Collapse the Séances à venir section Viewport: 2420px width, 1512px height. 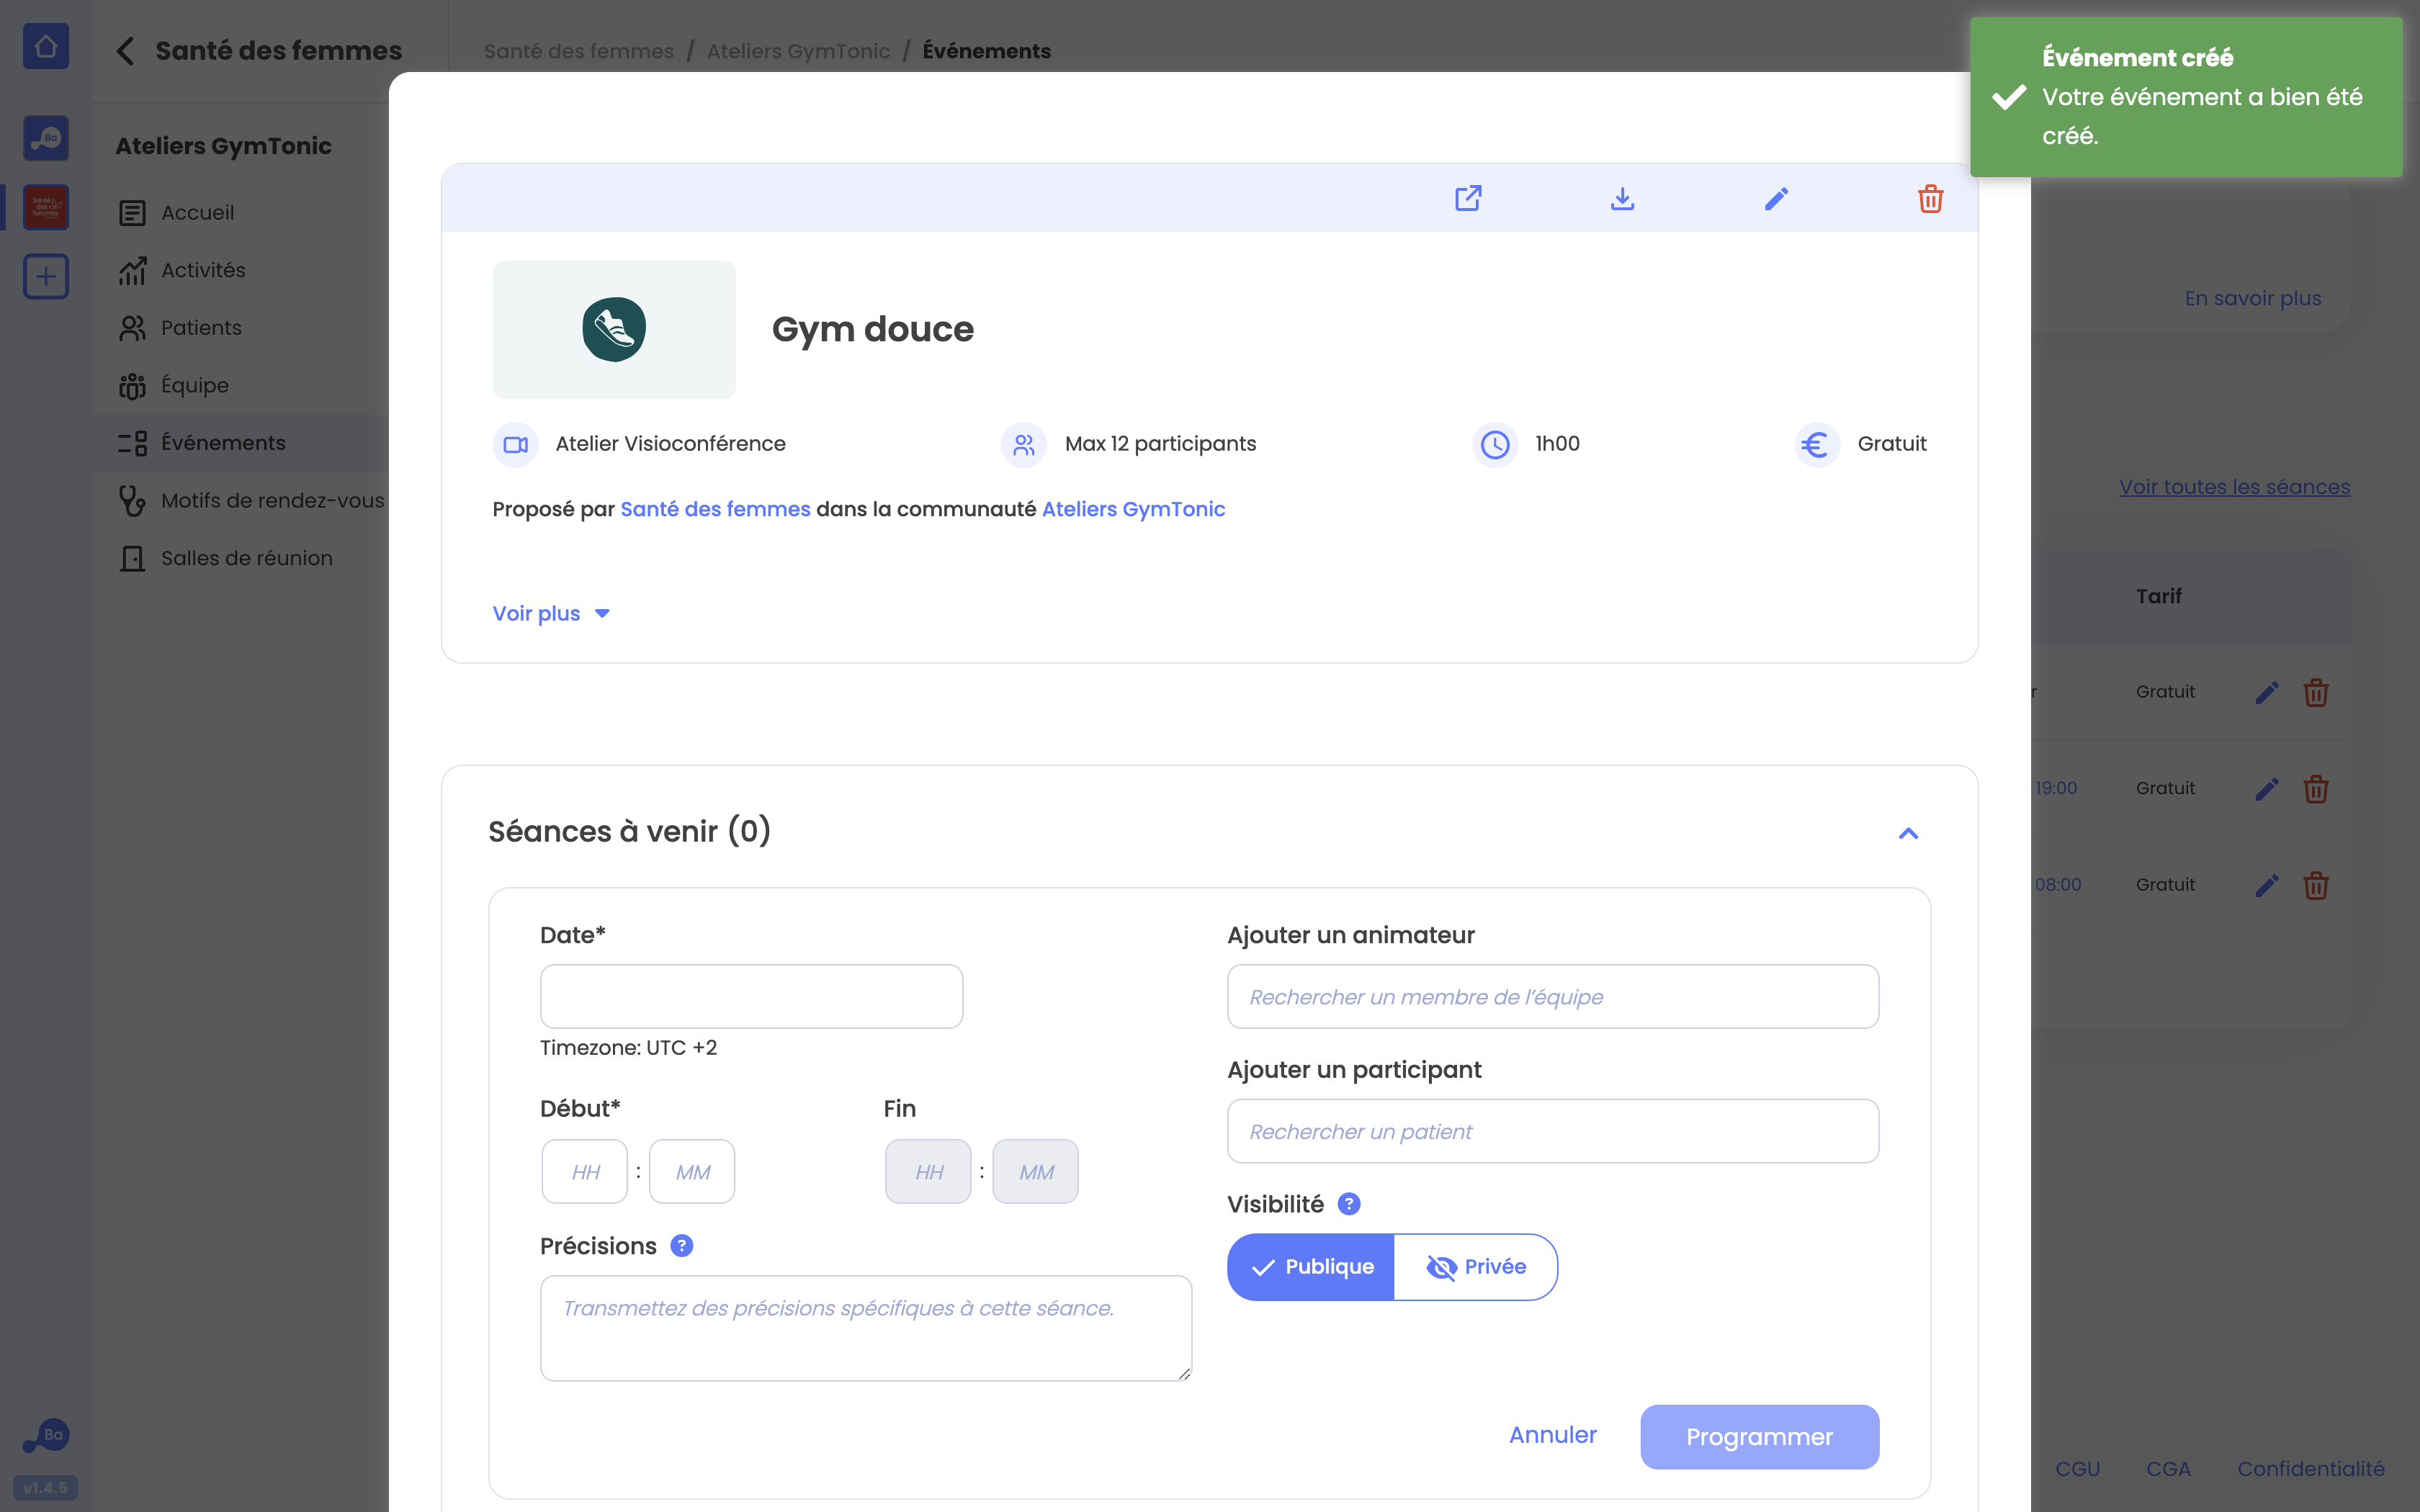pos(1908,833)
